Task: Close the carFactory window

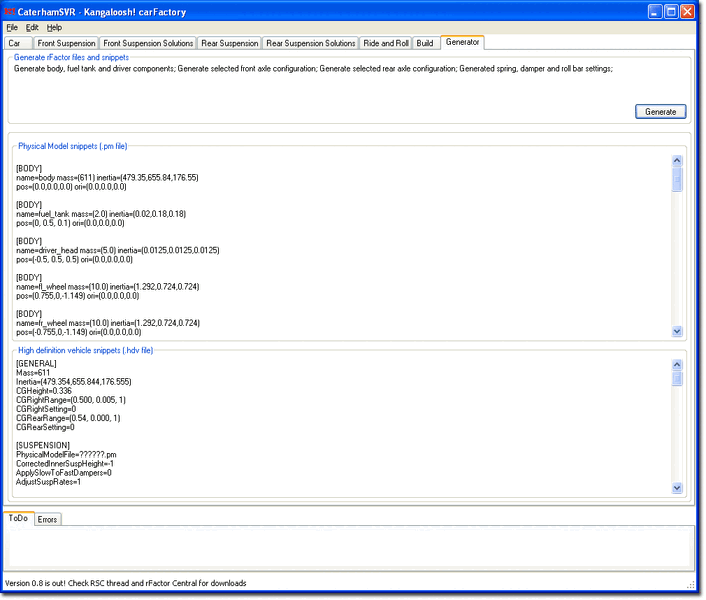Action: coord(687,12)
